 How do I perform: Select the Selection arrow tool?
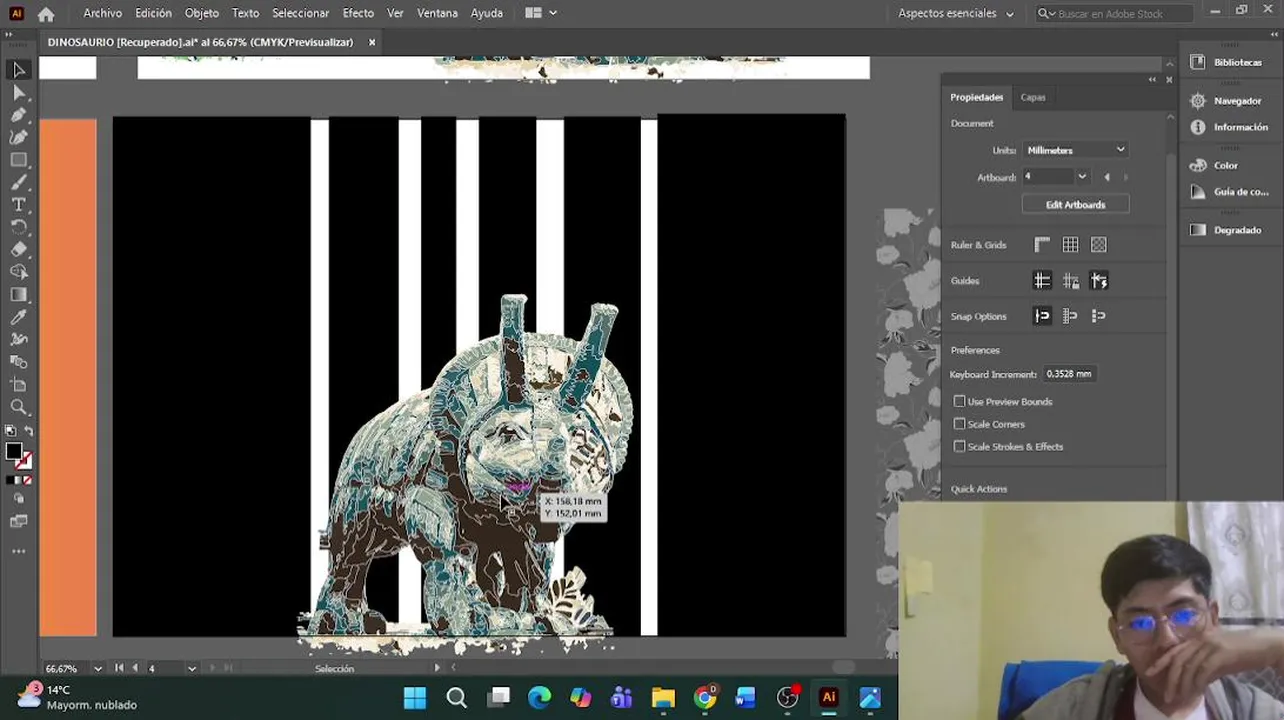tap(18, 70)
